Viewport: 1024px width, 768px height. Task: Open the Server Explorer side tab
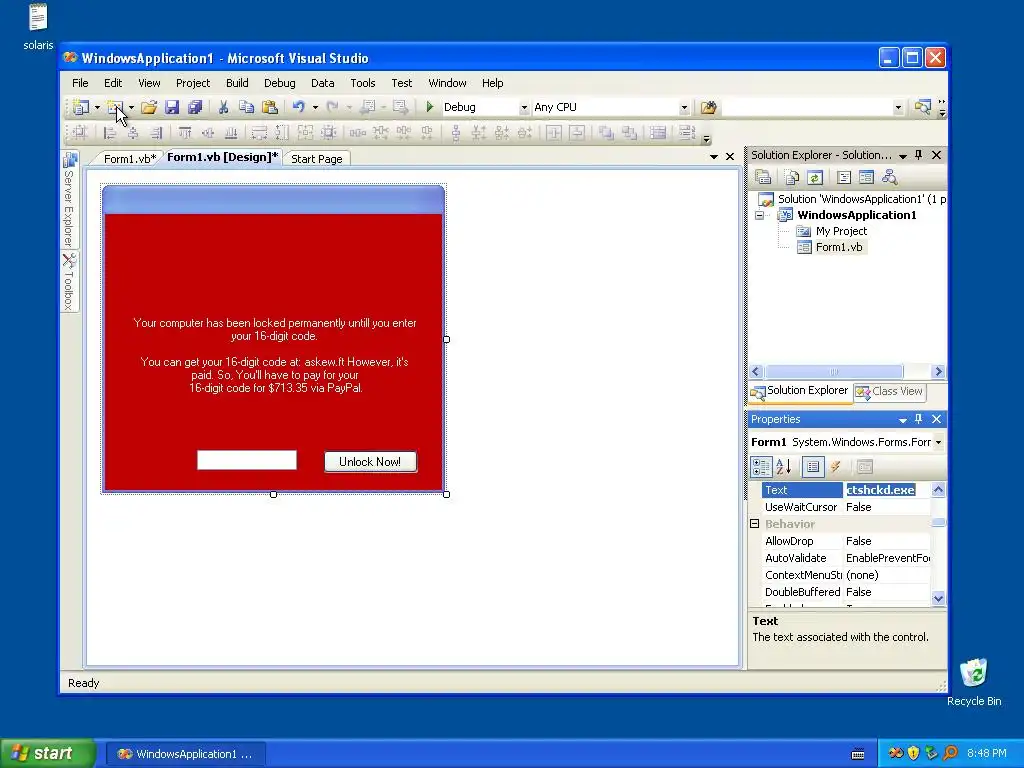coord(69,200)
